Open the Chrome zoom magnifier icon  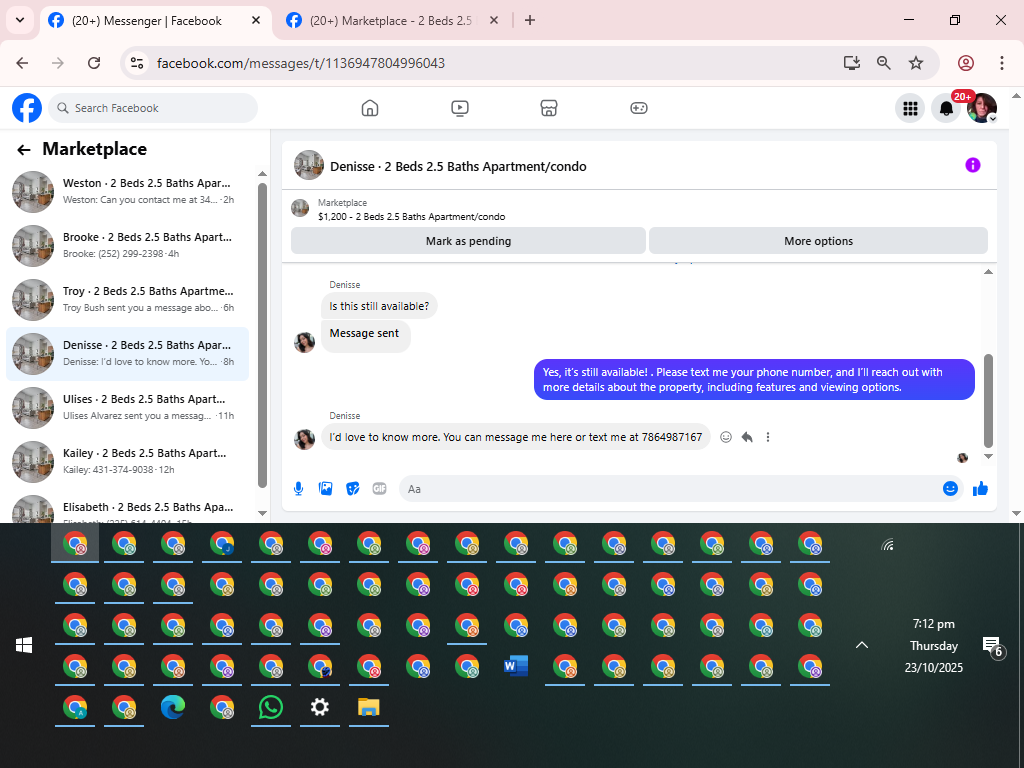884,63
